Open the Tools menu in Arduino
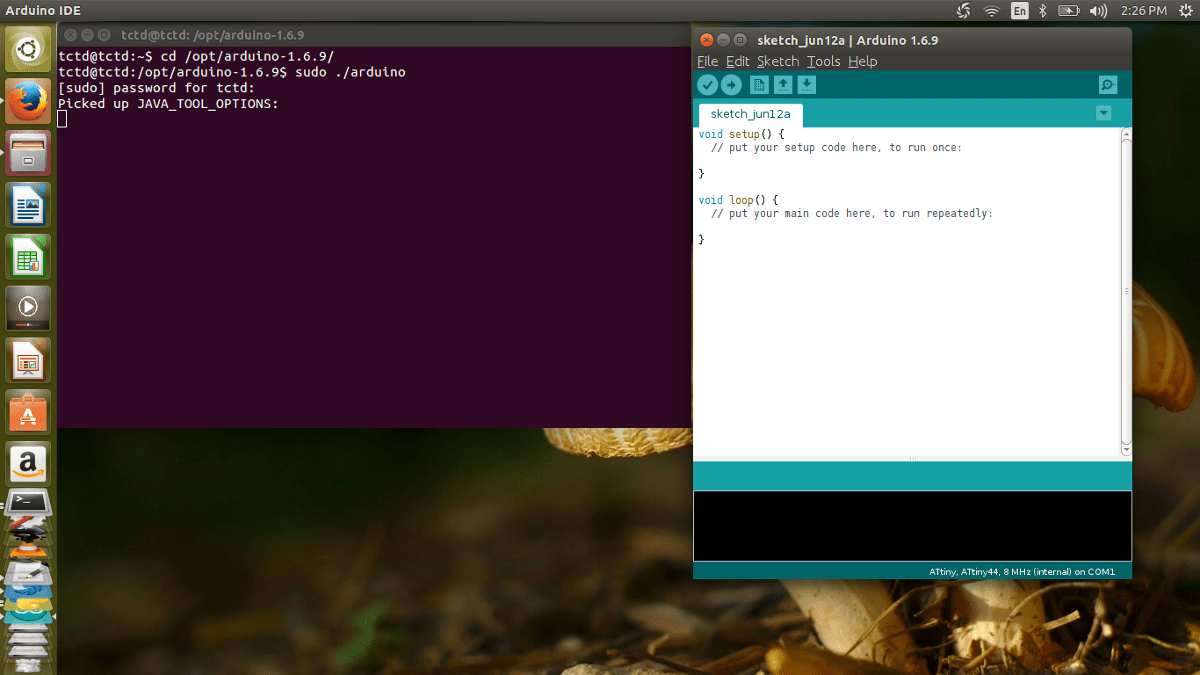 824,61
